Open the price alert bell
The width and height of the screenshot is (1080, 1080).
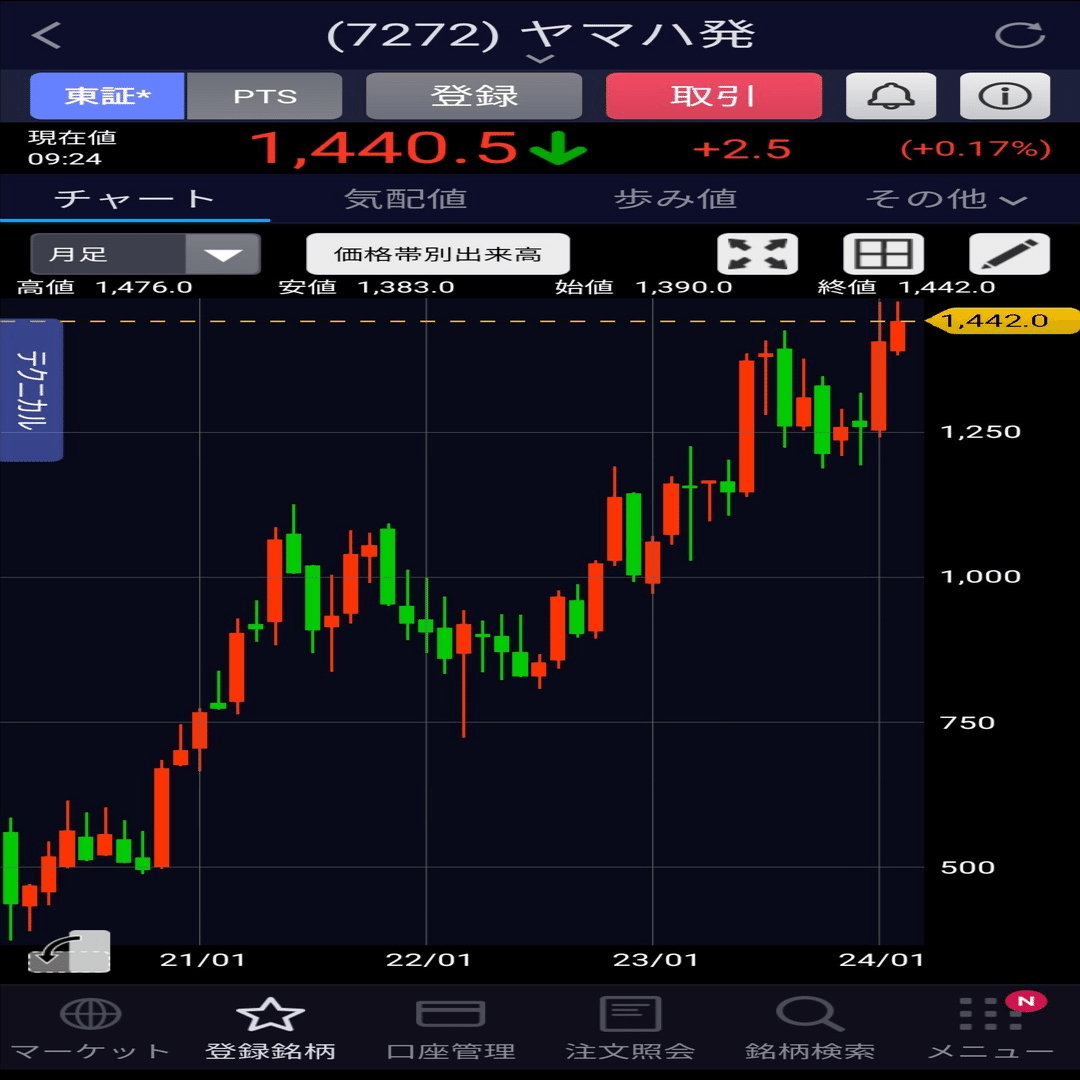click(x=891, y=96)
